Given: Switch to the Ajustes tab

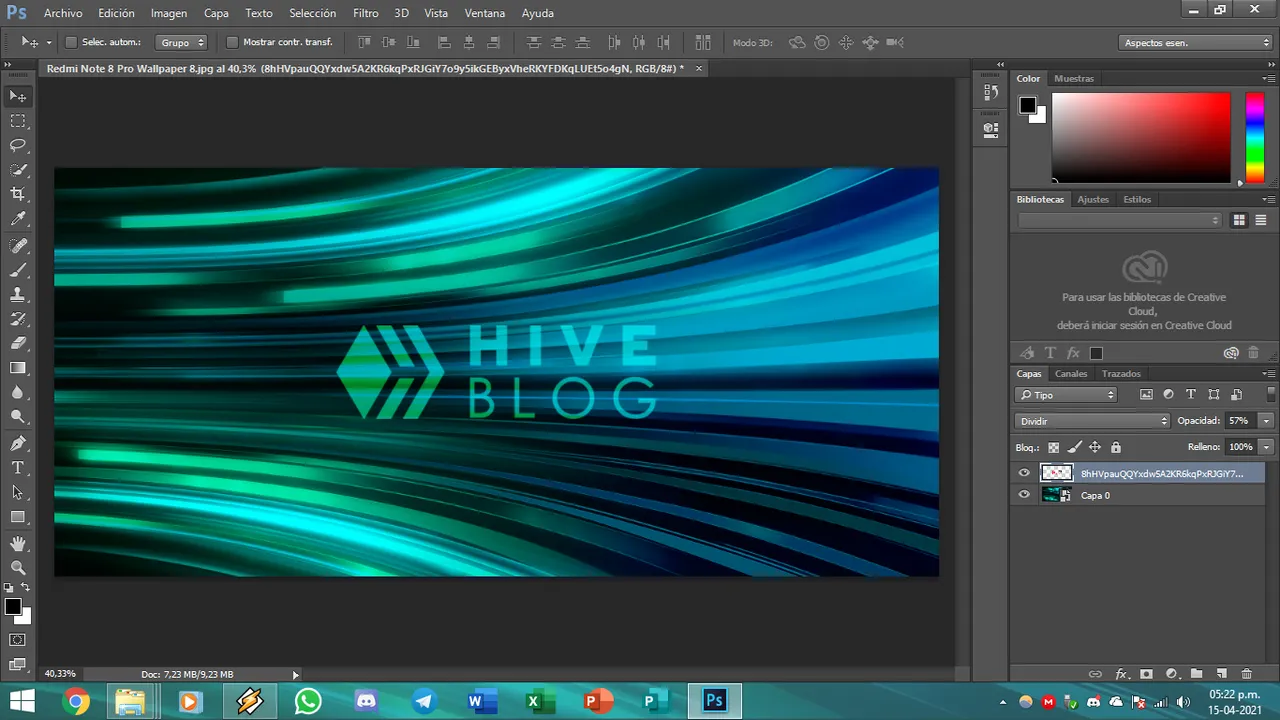Looking at the screenshot, I should coord(1093,199).
